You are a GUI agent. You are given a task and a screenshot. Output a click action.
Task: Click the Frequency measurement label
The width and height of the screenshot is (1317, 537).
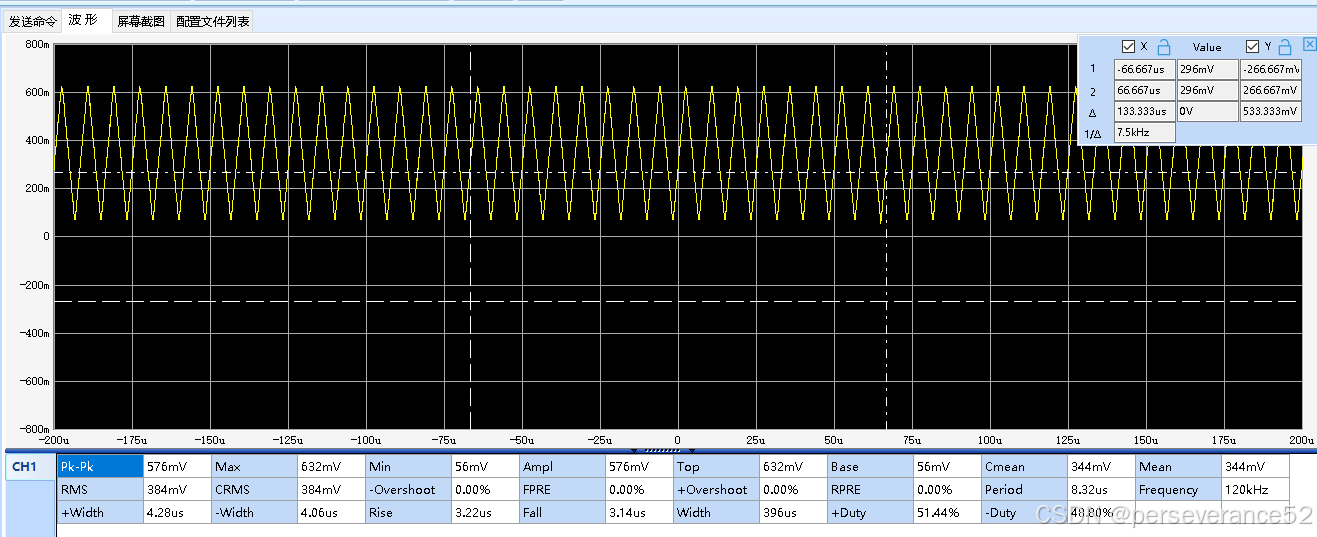click(1179, 490)
